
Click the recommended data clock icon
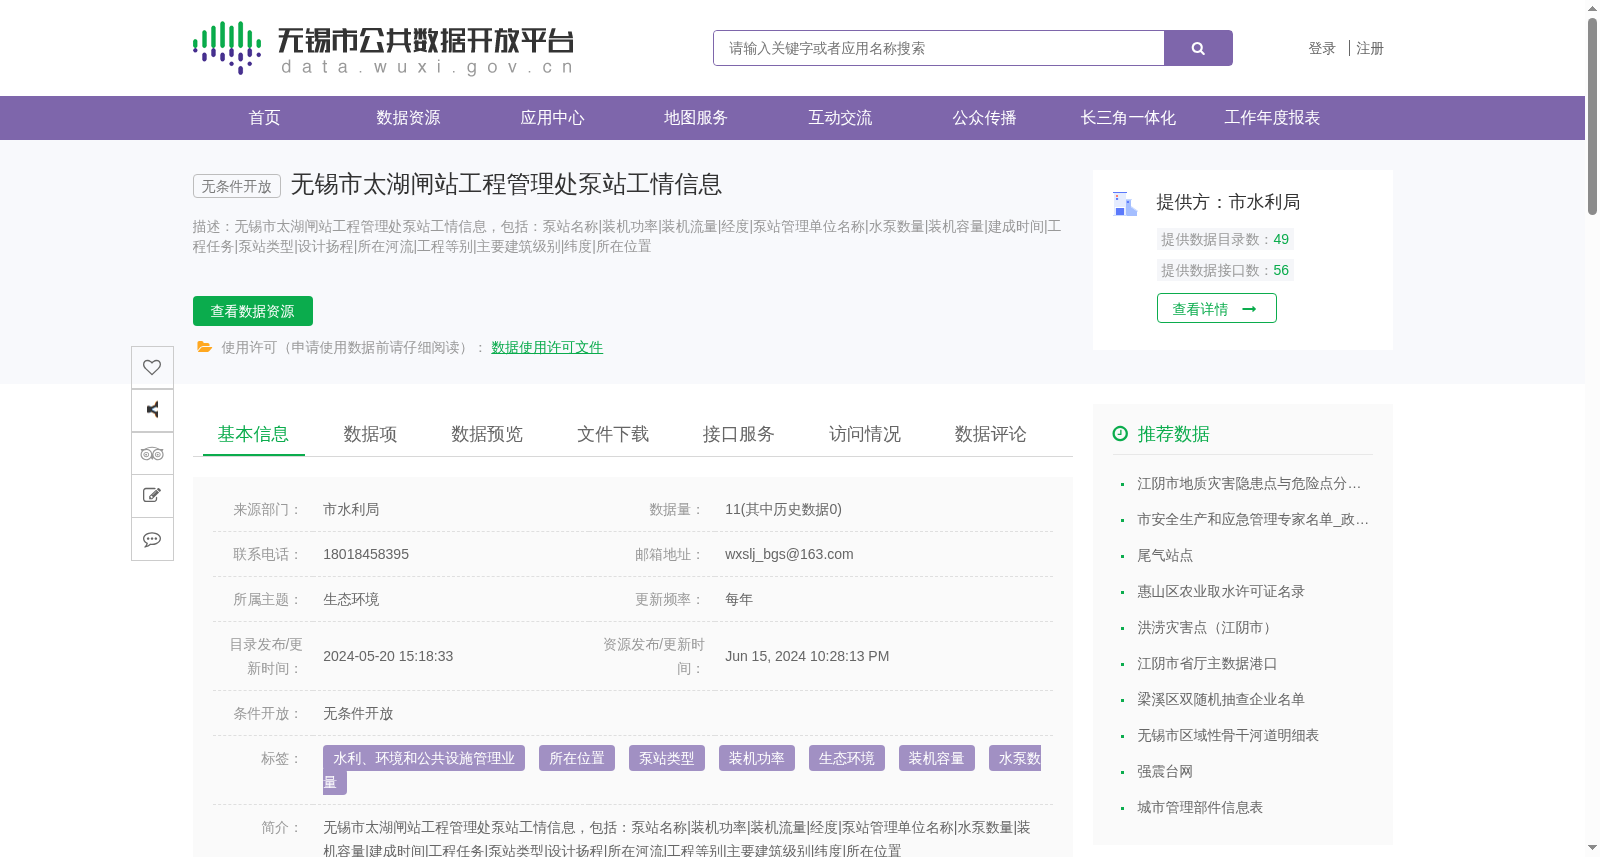pyautogui.click(x=1120, y=433)
